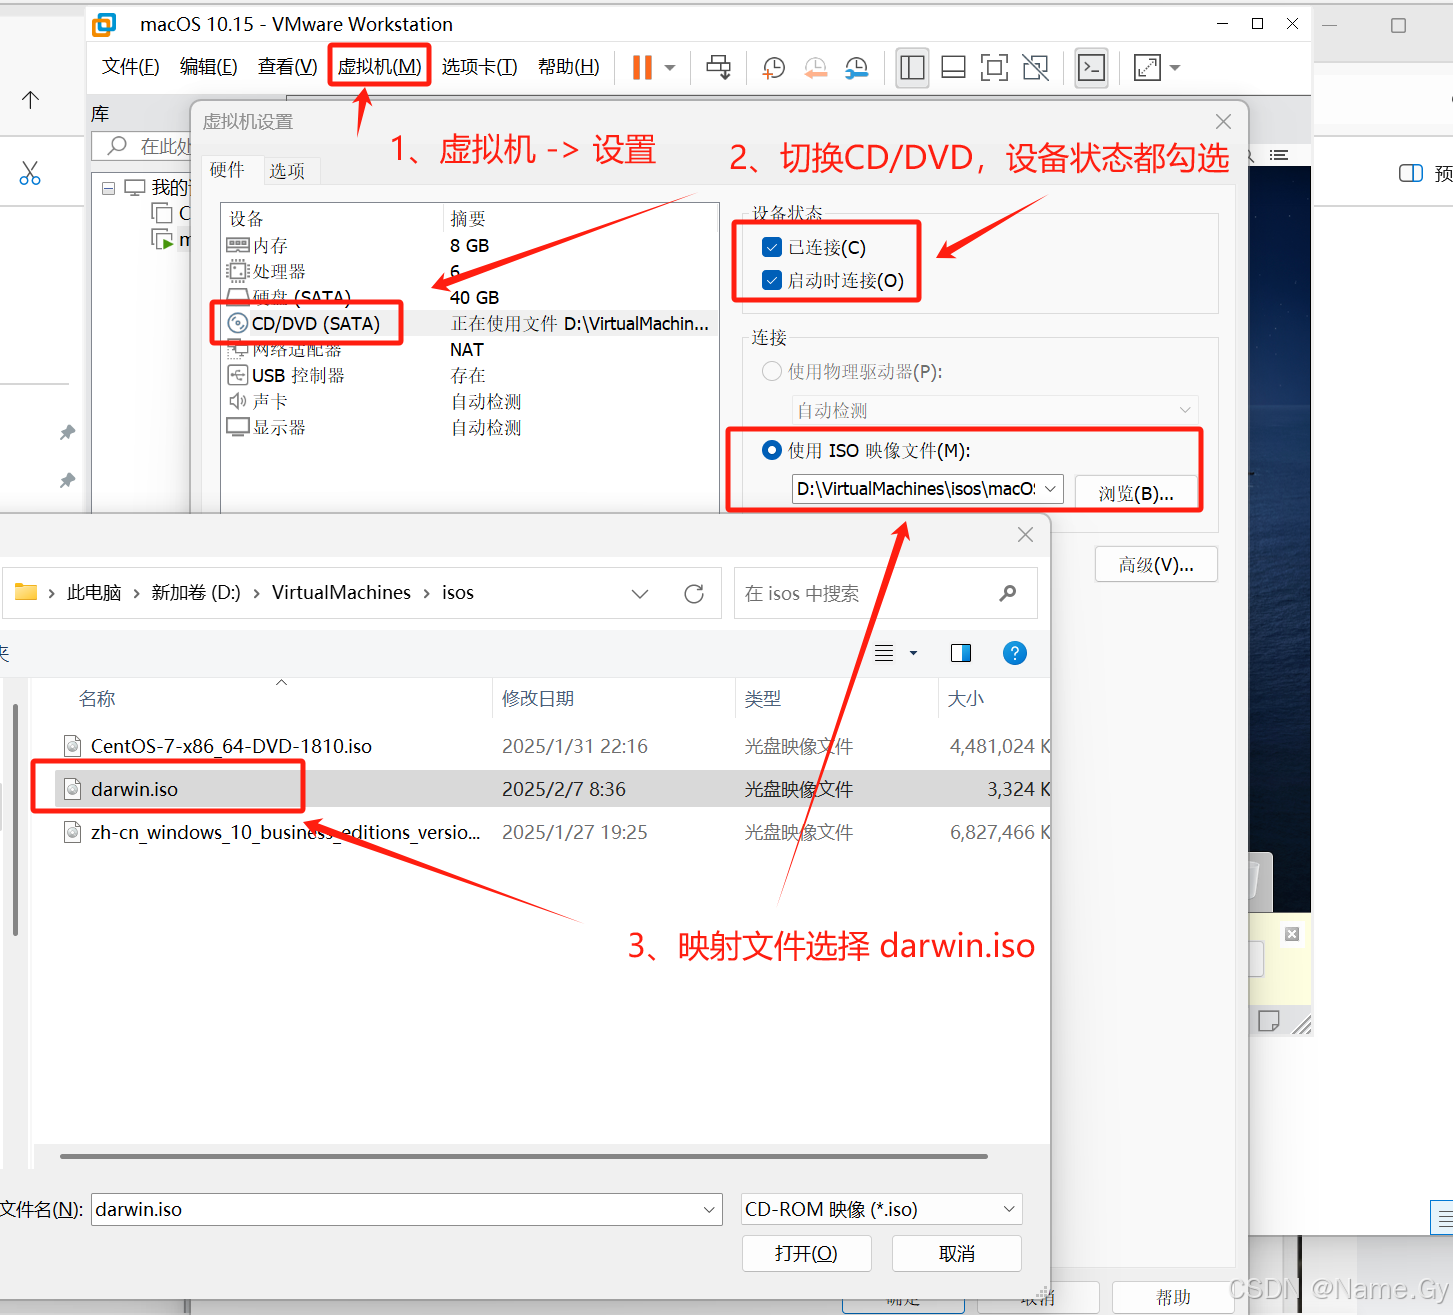1453x1315 pixels.
Task: Open the 查看(V) menu
Action: (287, 67)
